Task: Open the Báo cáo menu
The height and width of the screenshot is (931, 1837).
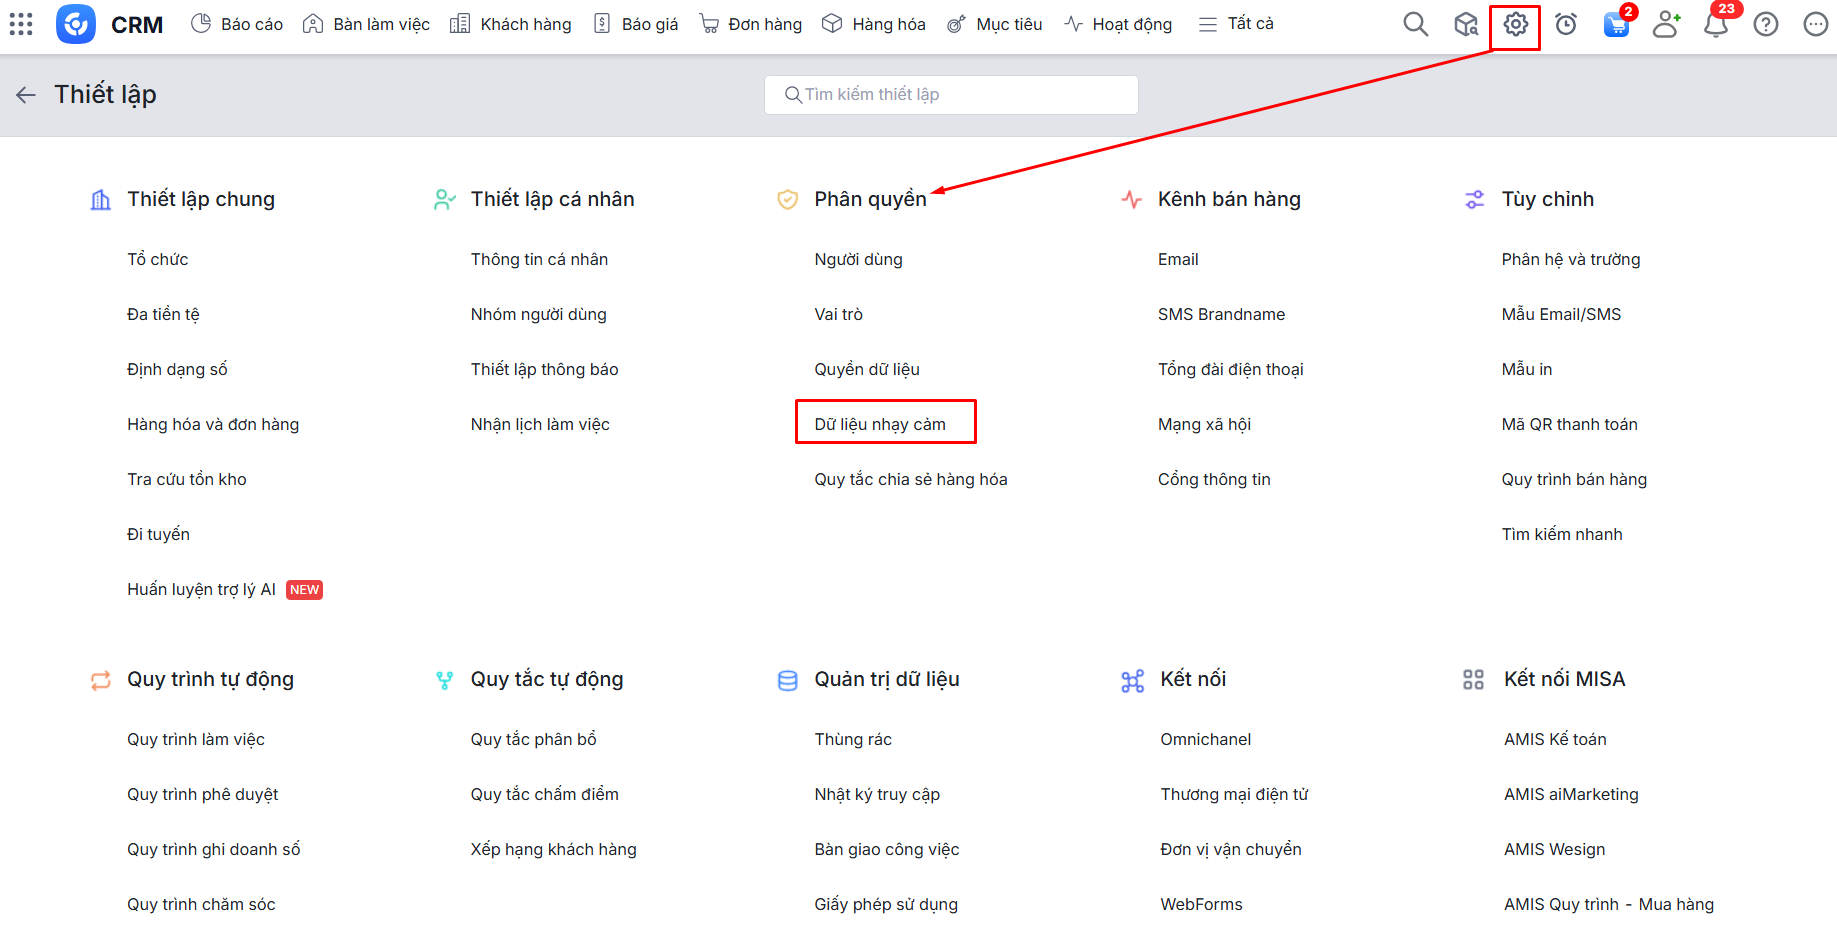Action: point(237,24)
